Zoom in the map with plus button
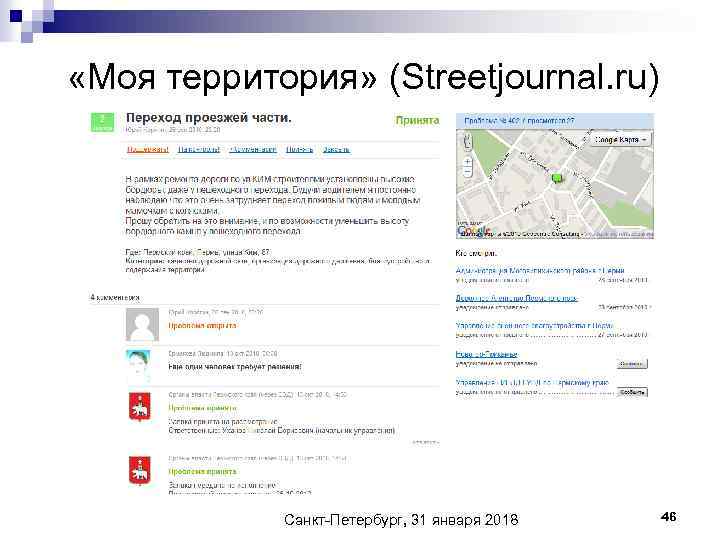The image size is (720, 540). (x=468, y=162)
